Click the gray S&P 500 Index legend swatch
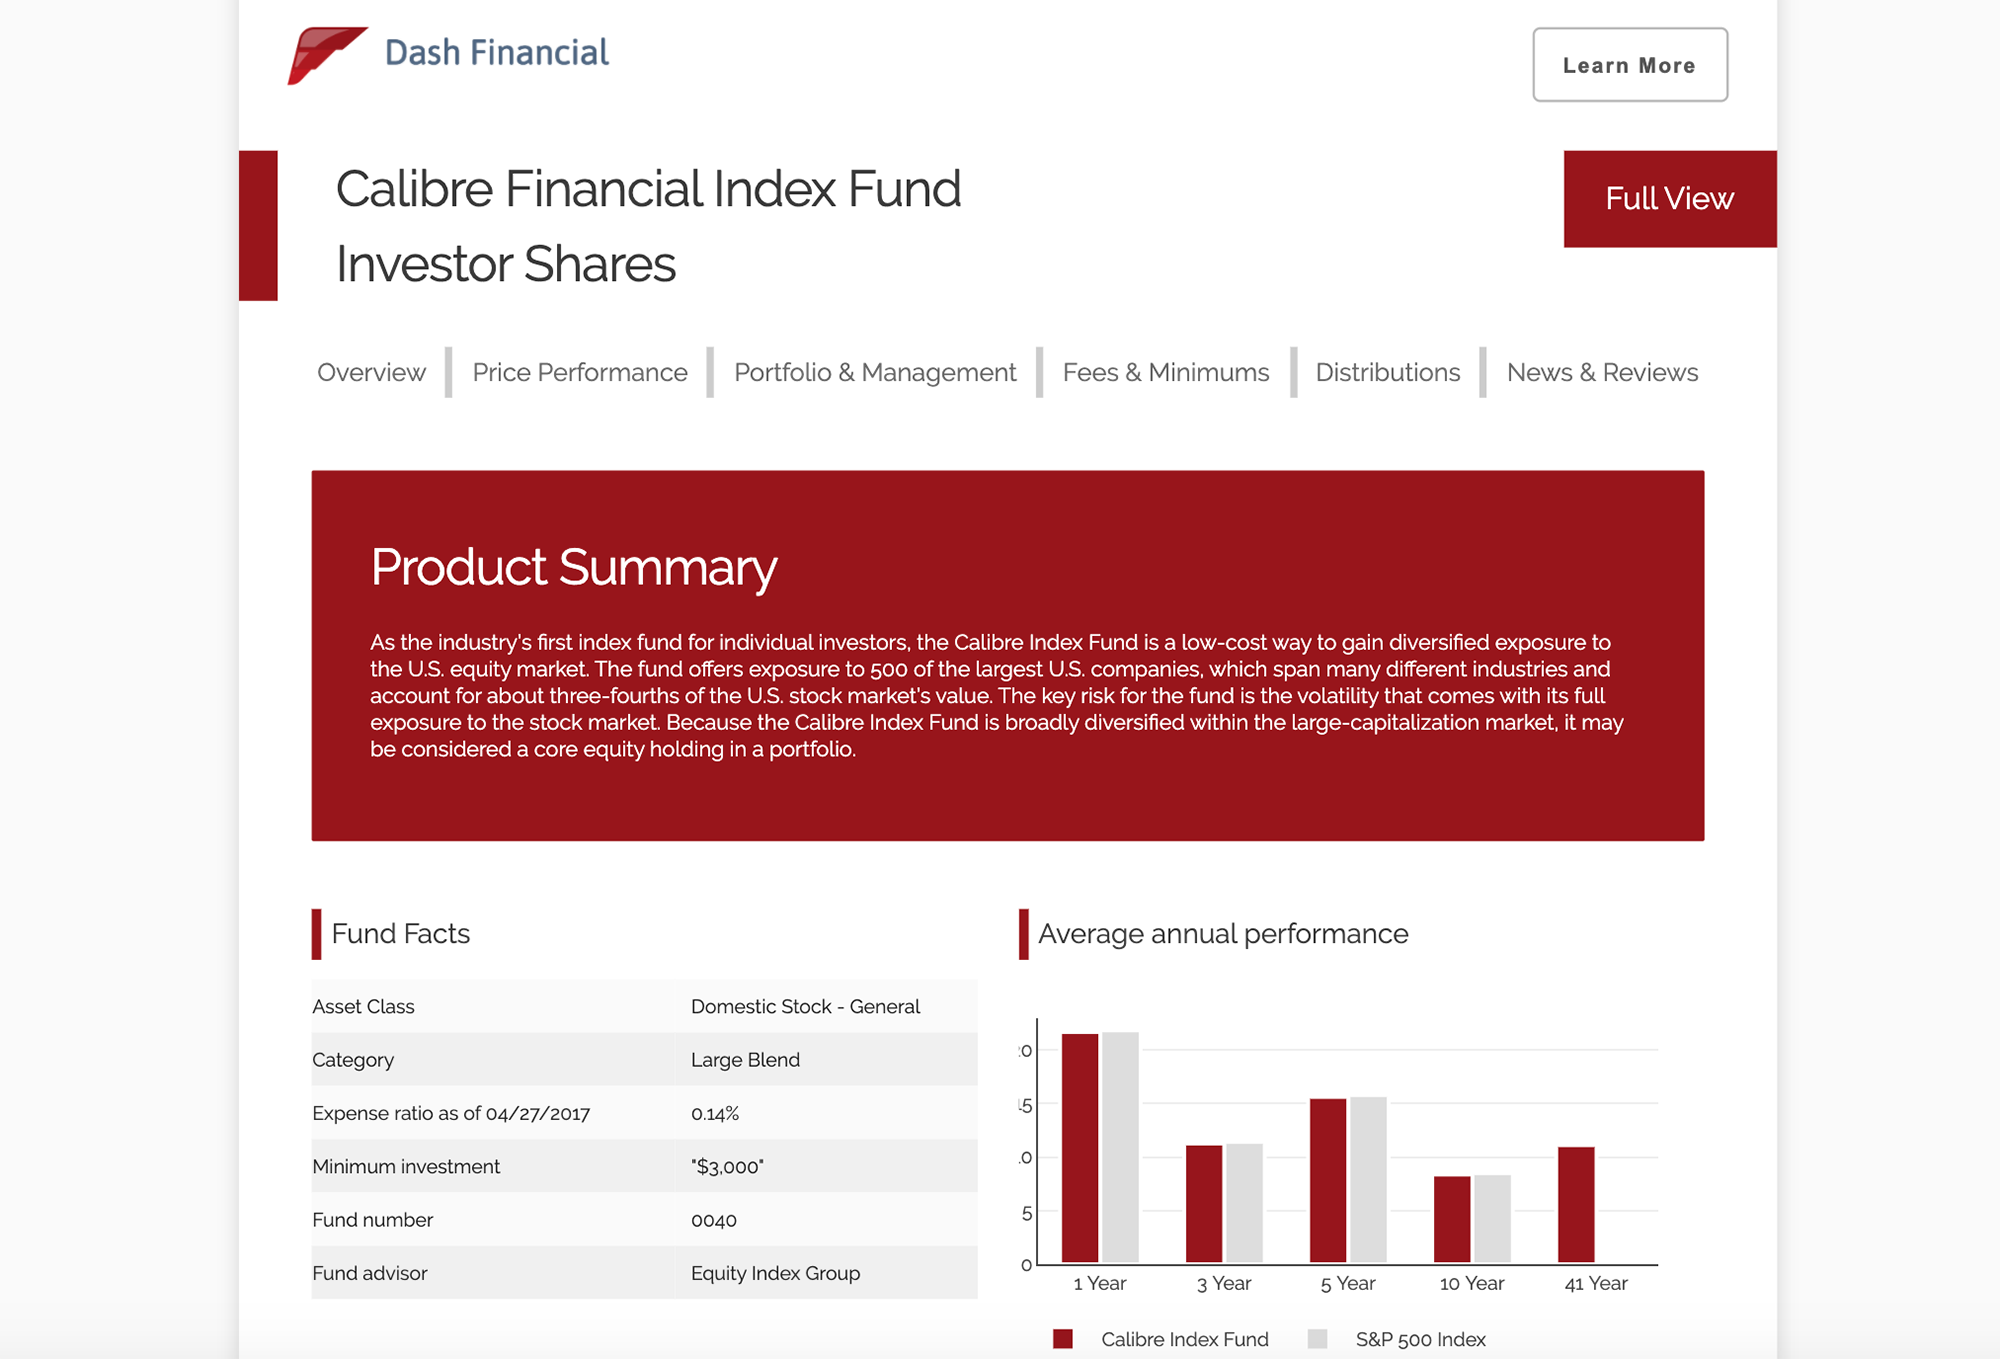Image resolution: width=2000 pixels, height=1359 pixels. [x=1317, y=1339]
